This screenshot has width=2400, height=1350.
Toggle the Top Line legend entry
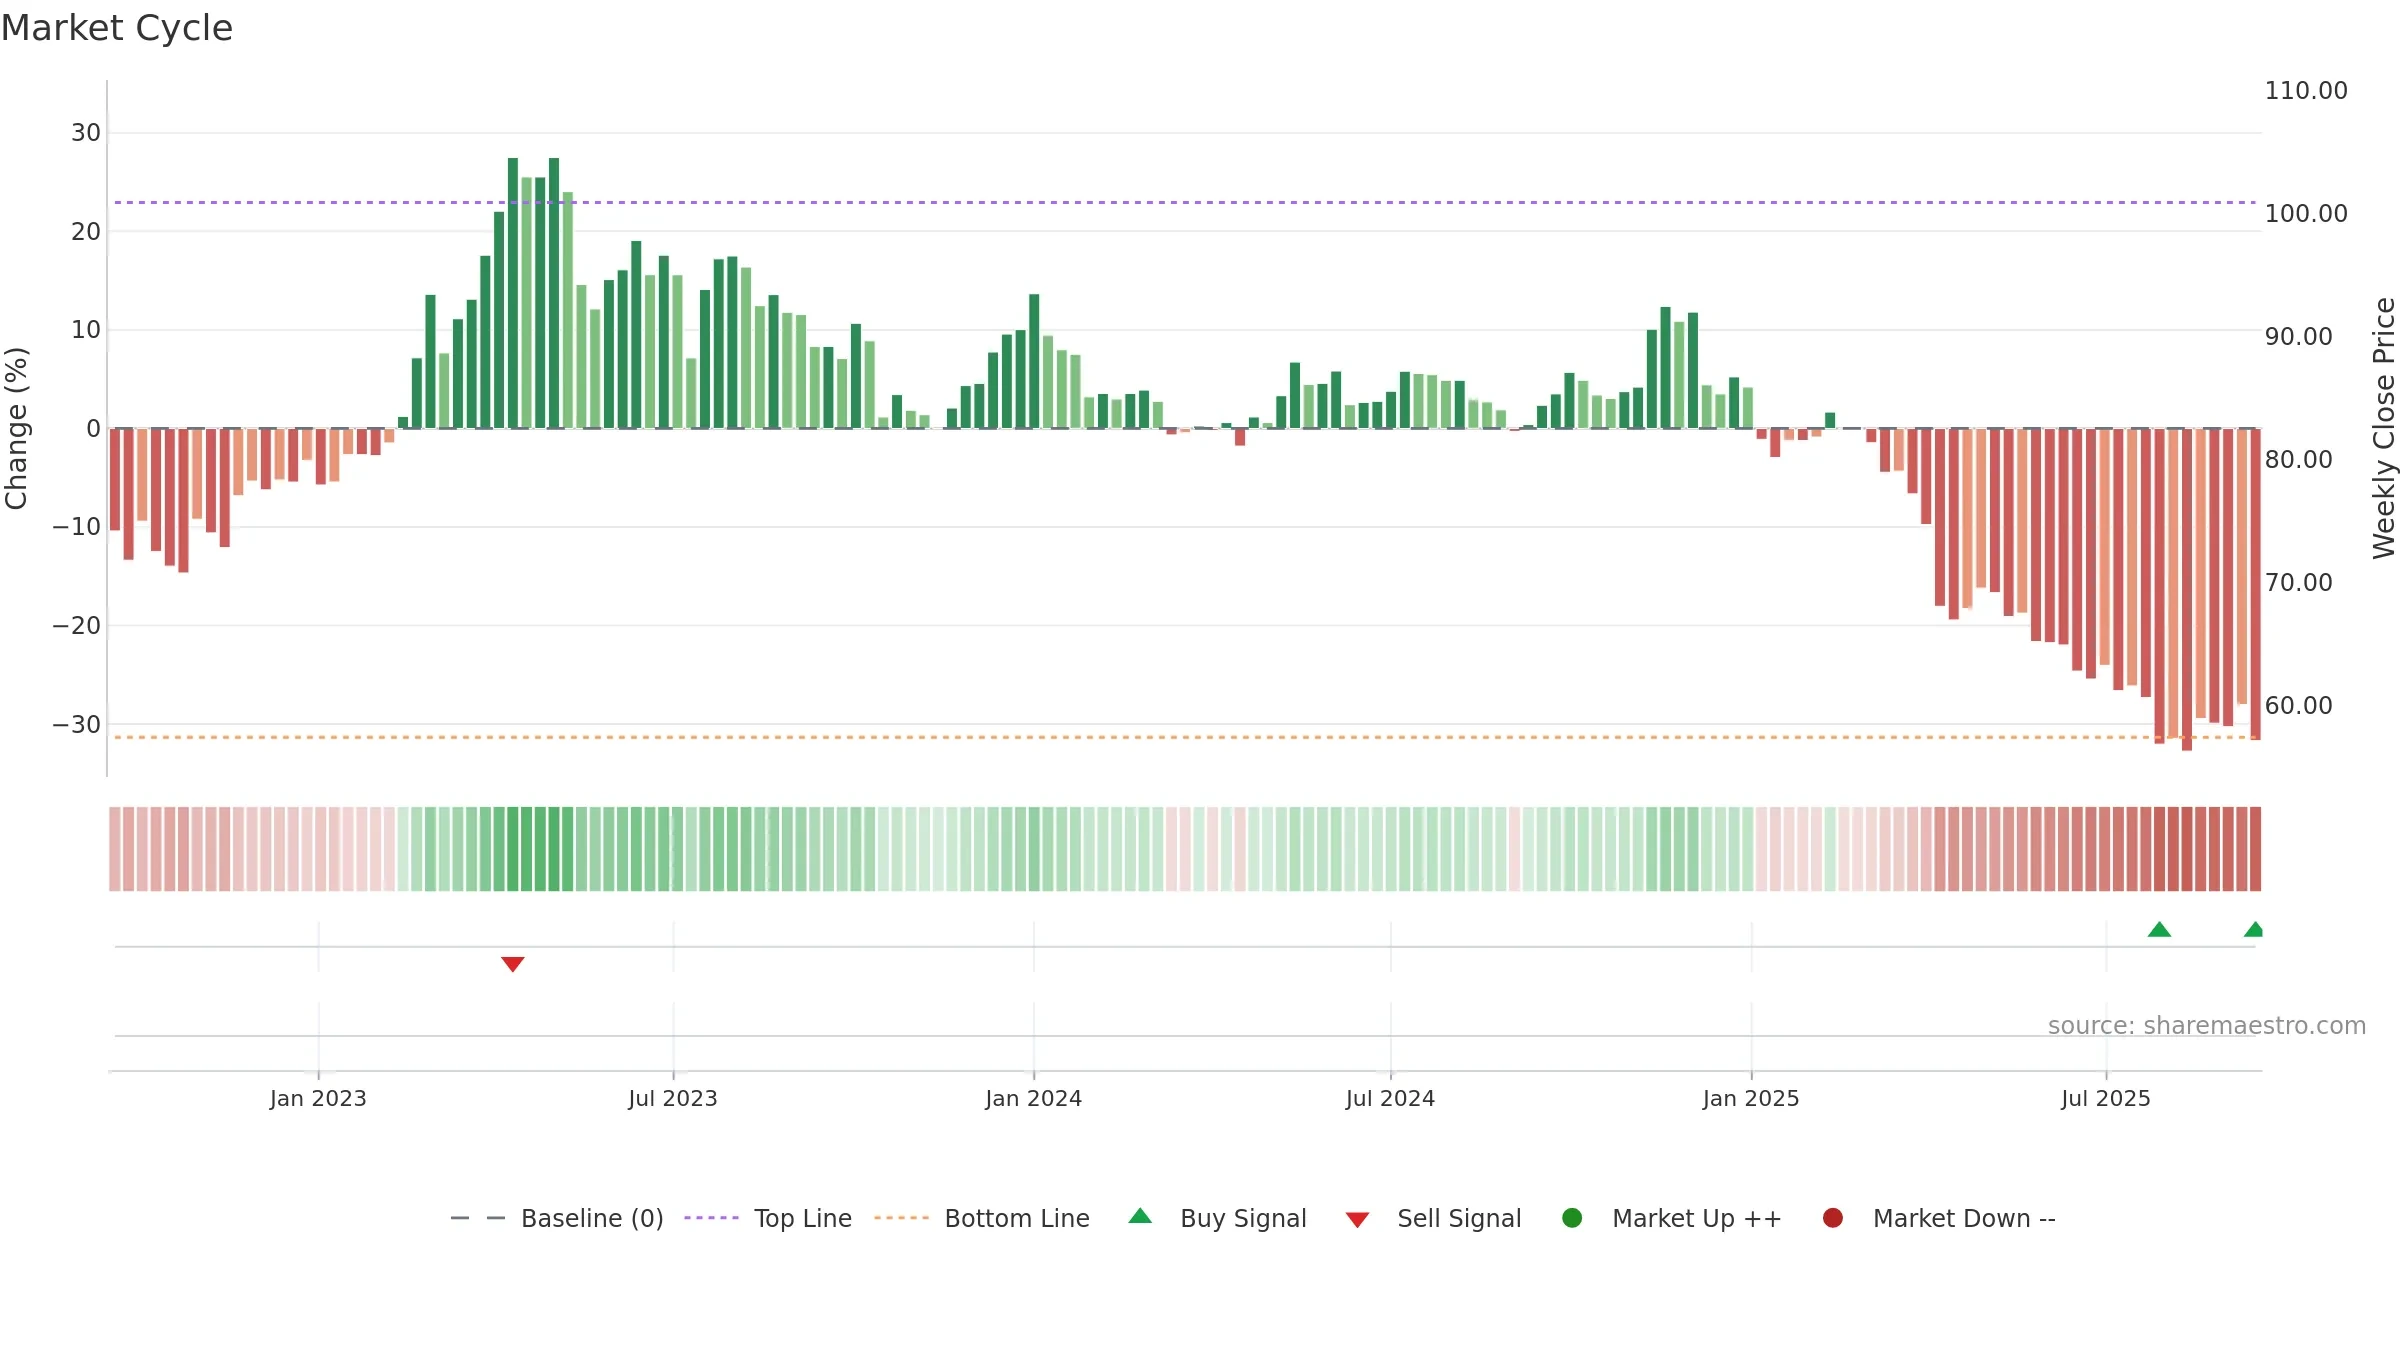(768, 1218)
